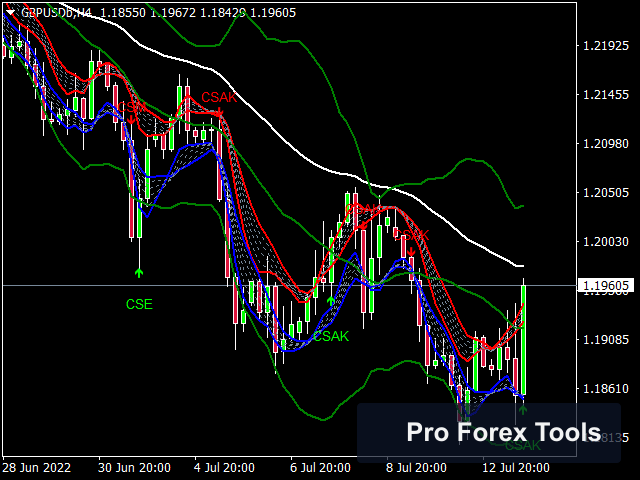Click price axis label 1.20980
The height and width of the screenshot is (480, 640).
(x=606, y=144)
